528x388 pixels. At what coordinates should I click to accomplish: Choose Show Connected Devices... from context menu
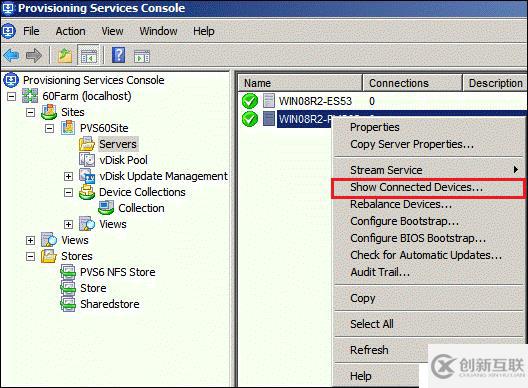click(428, 187)
